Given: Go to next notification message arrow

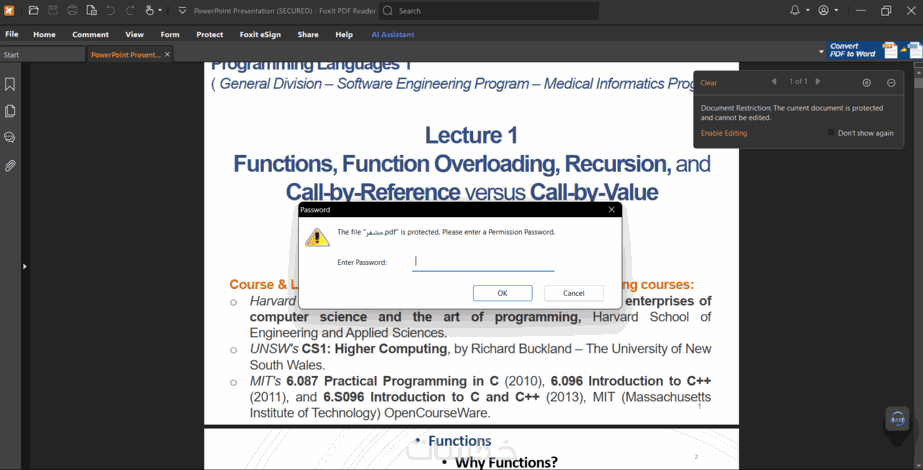Looking at the screenshot, I should (x=818, y=82).
